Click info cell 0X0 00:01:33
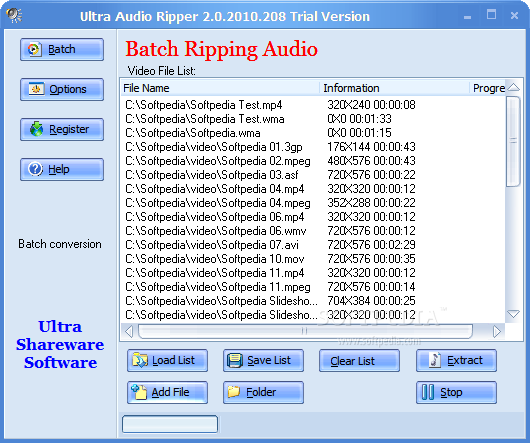 click(x=359, y=119)
